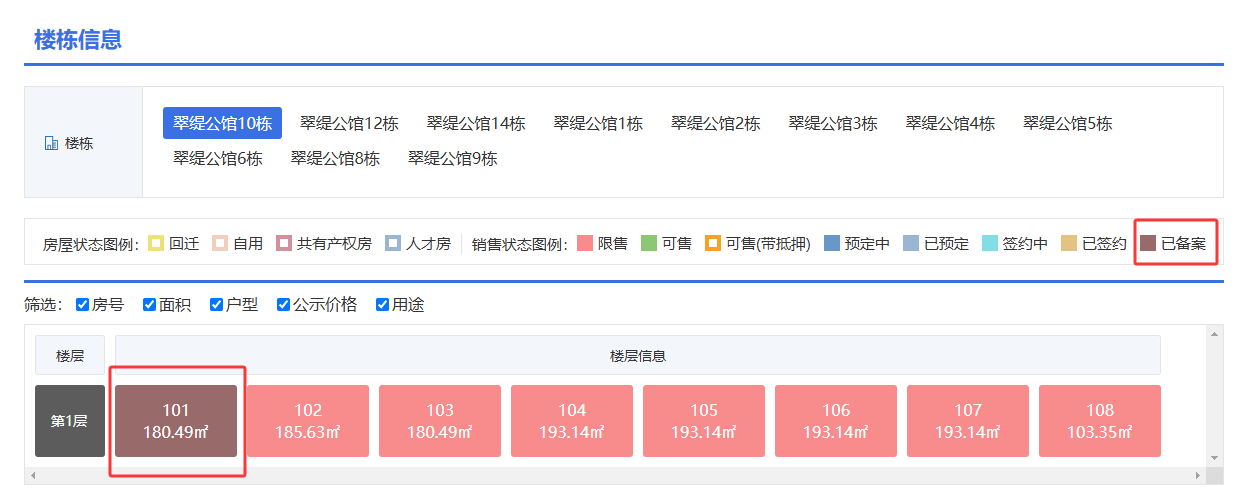Click the 人才房 legend icon
Screen dimensions: 1235x500
pos(393,243)
